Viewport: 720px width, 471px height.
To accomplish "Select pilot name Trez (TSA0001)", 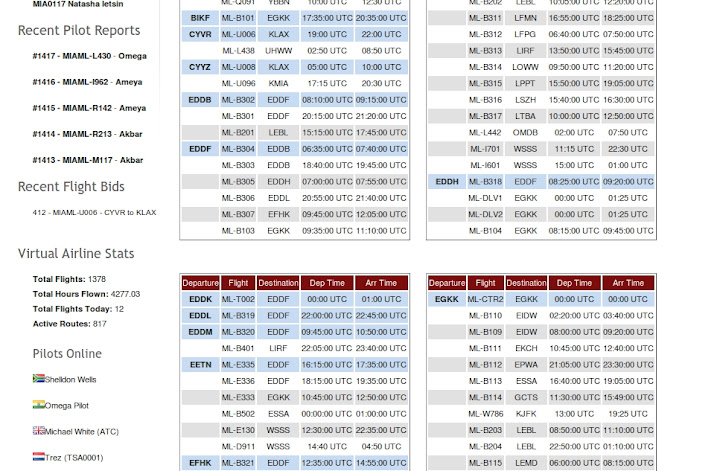I will coord(74,458).
